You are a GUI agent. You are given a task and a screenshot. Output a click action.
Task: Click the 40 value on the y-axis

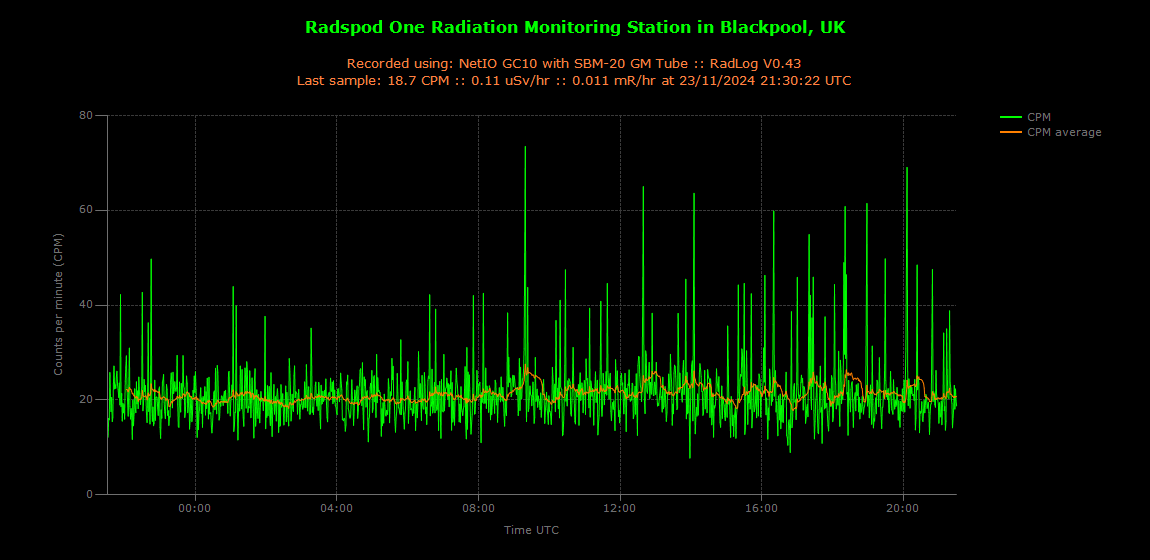click(88, 305)
